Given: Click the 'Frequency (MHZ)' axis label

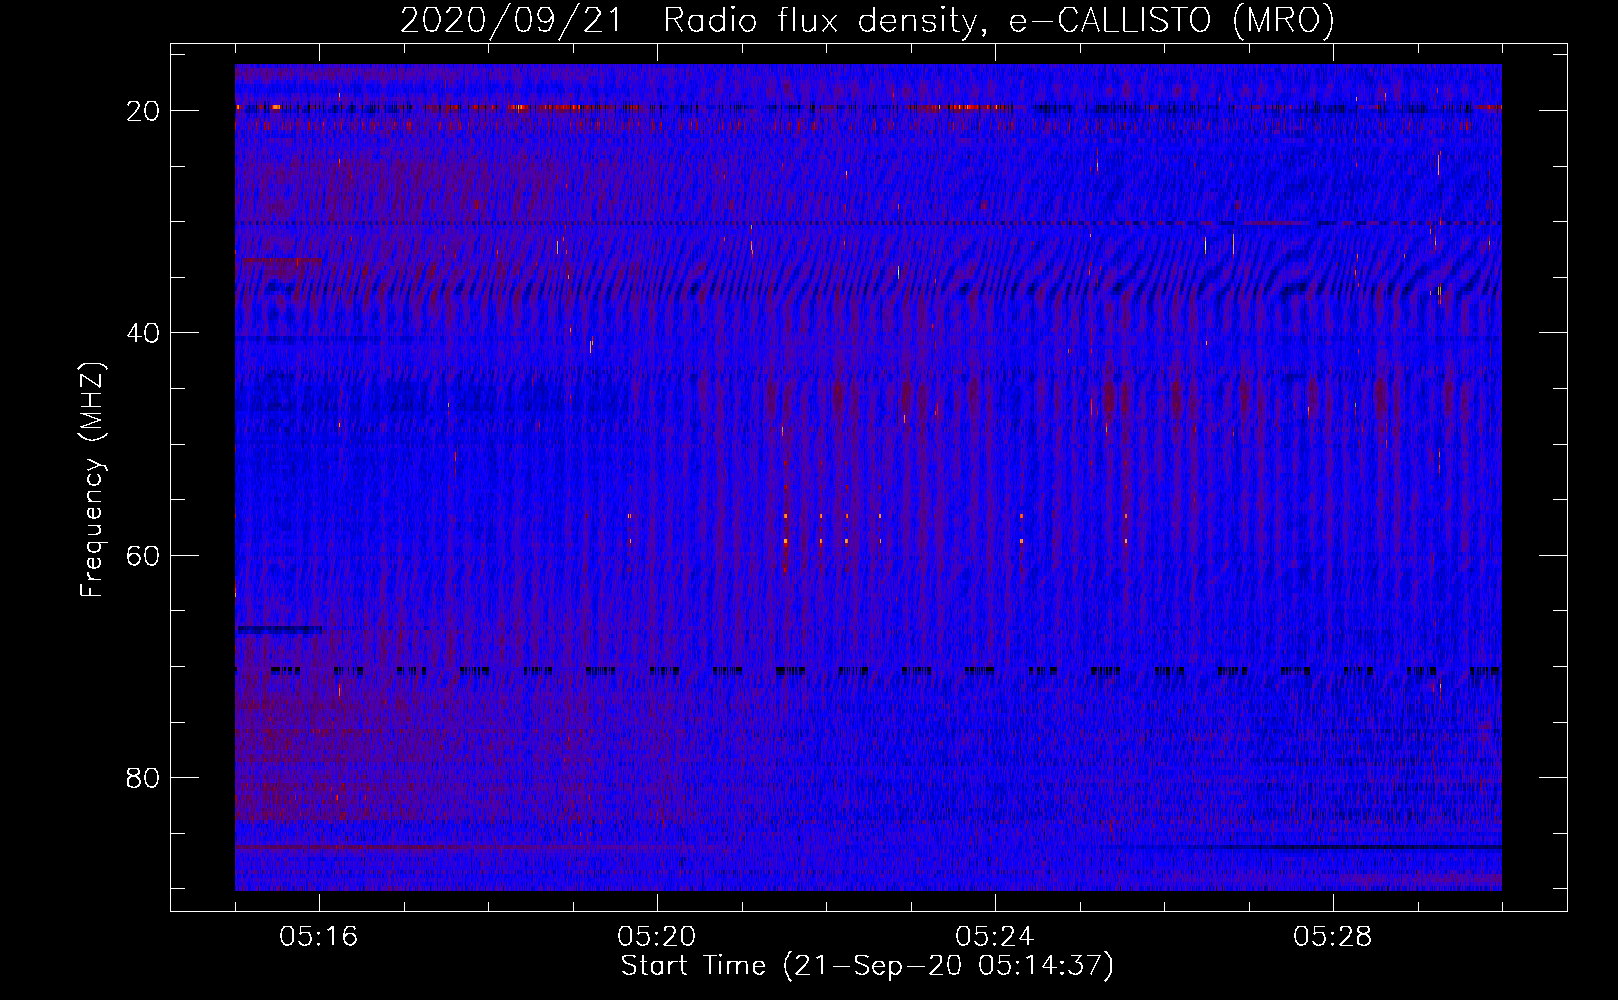Looking at the screenshot, I should 92,480.
